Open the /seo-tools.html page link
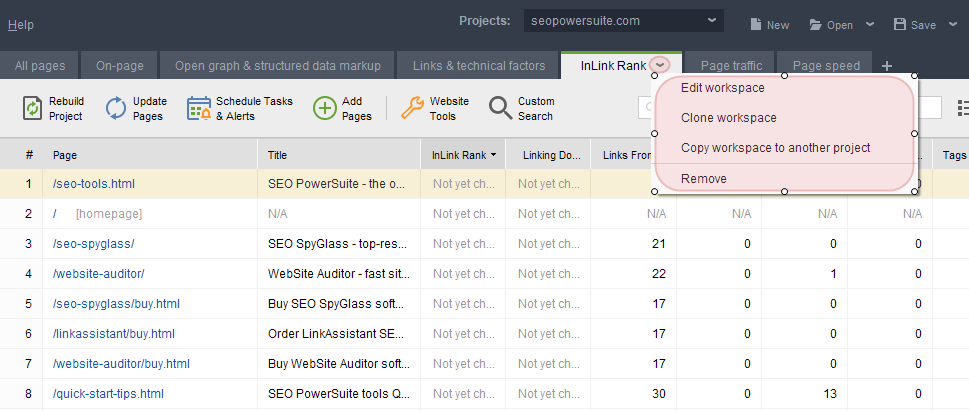Screen dimensions: 969x411 (x=94, y=184)
